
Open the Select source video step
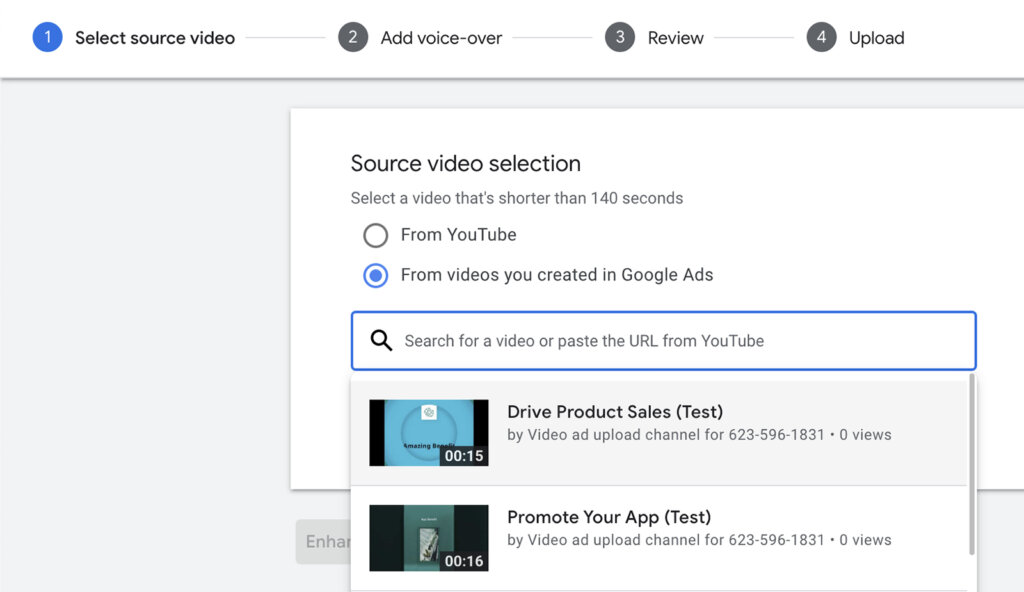click(x=155, y=37)
